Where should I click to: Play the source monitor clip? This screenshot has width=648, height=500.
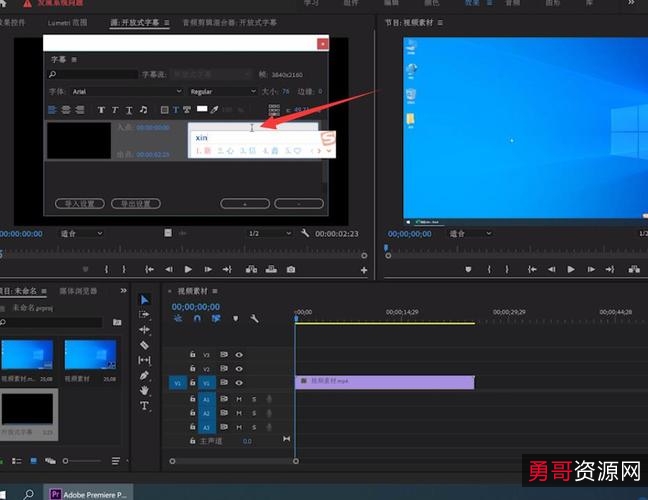[x=188, y=269]
